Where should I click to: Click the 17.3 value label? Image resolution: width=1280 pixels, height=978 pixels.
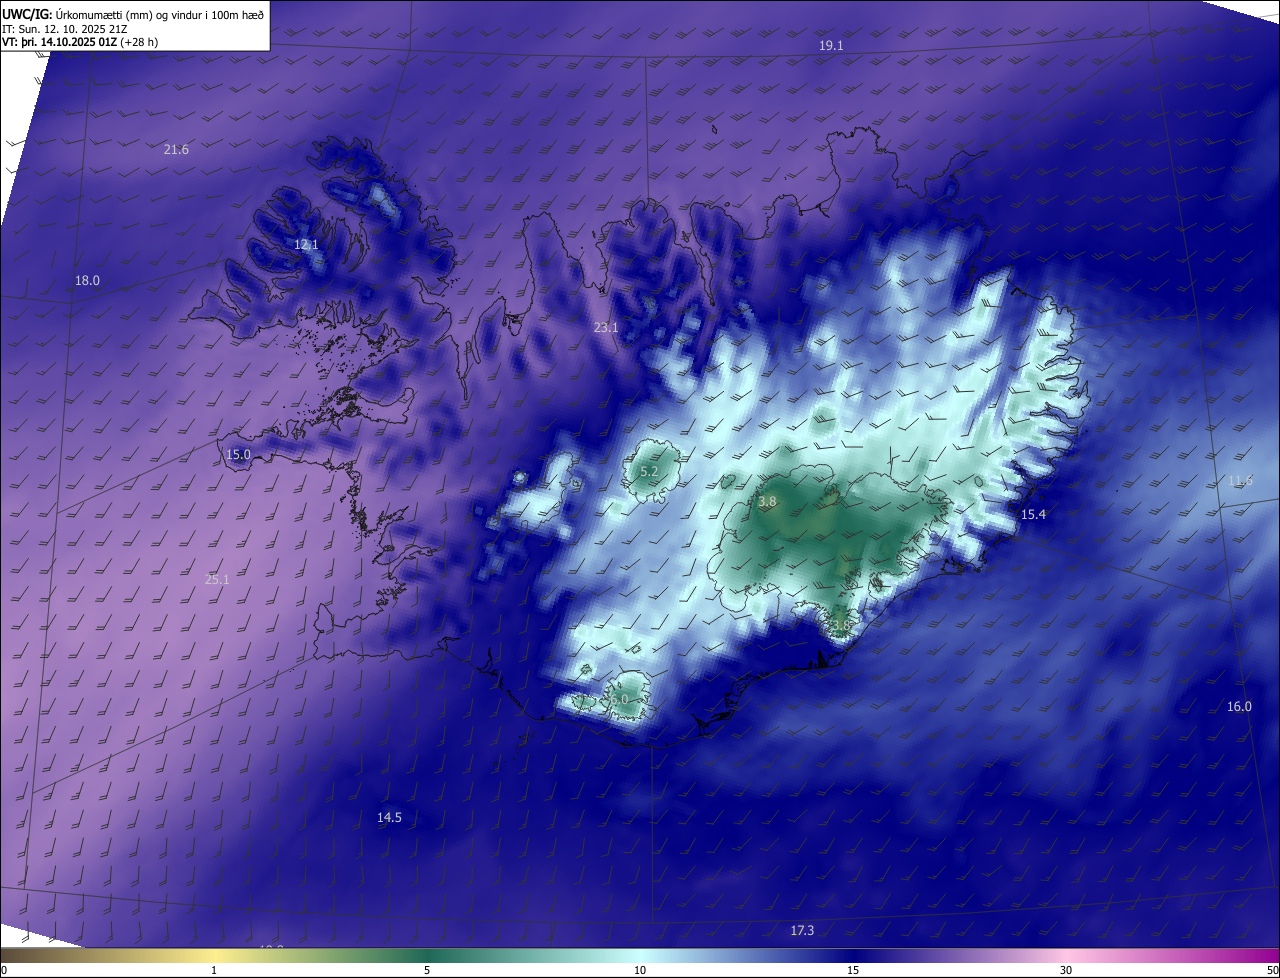(x=802, y=931)
